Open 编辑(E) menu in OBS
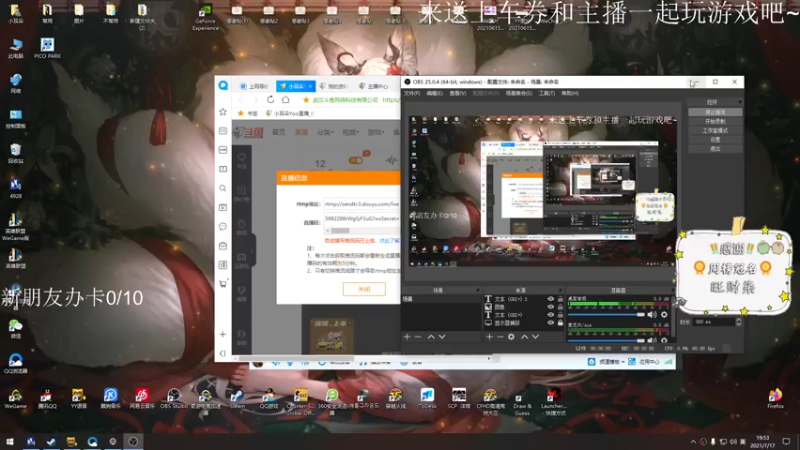This screenshot has height=450, width=800. pyautogui.click(x=435, y=93)
